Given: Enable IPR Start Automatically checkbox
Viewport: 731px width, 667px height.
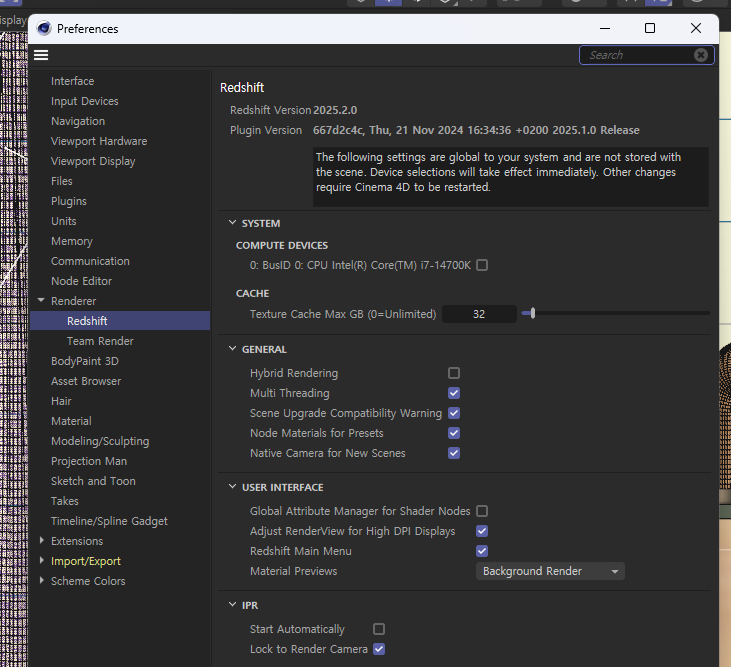Looking at the screenshot, I should pos(379,629).
